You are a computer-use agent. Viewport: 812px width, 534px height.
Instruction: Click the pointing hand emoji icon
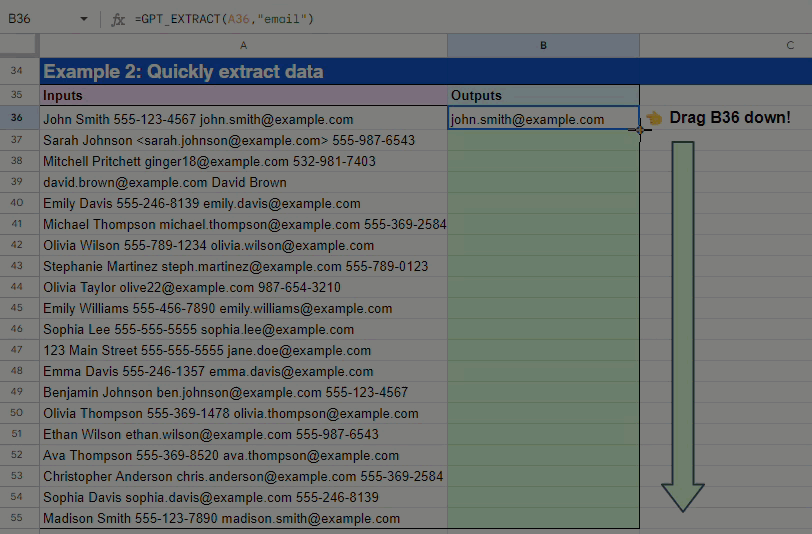(655, 118)
